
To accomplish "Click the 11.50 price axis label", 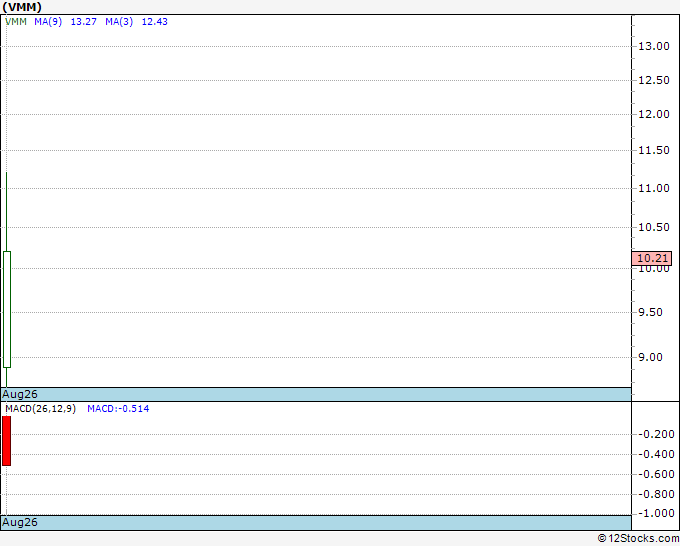I will click(654, 150).
